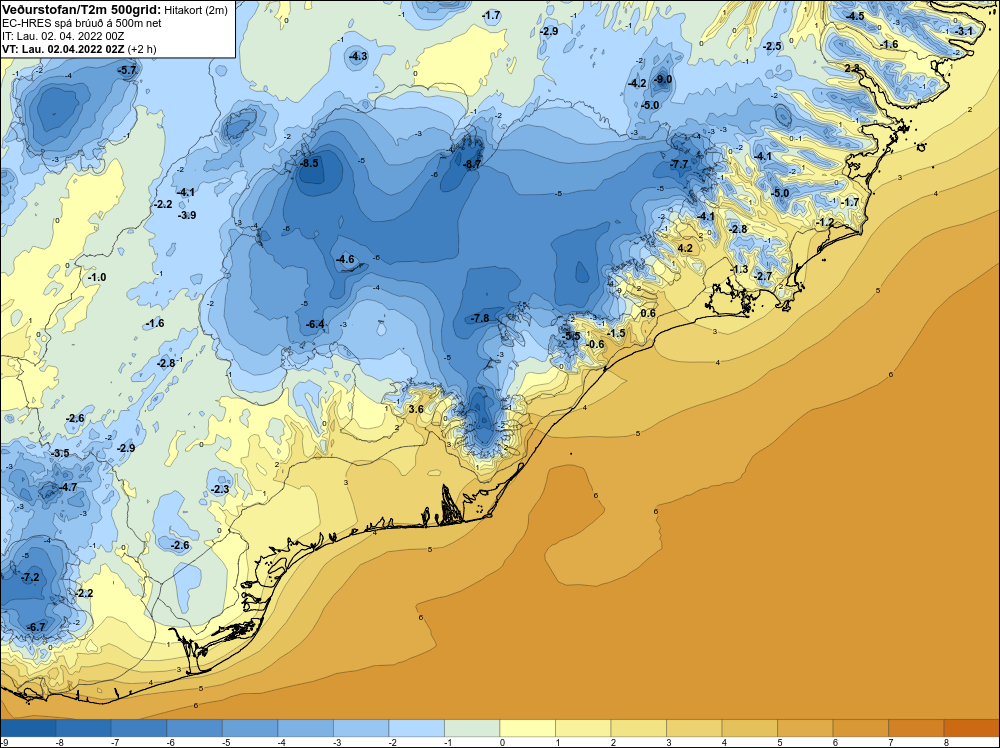
Task: Click the -4.7 temperature label
Action: [x=67, y=487]
